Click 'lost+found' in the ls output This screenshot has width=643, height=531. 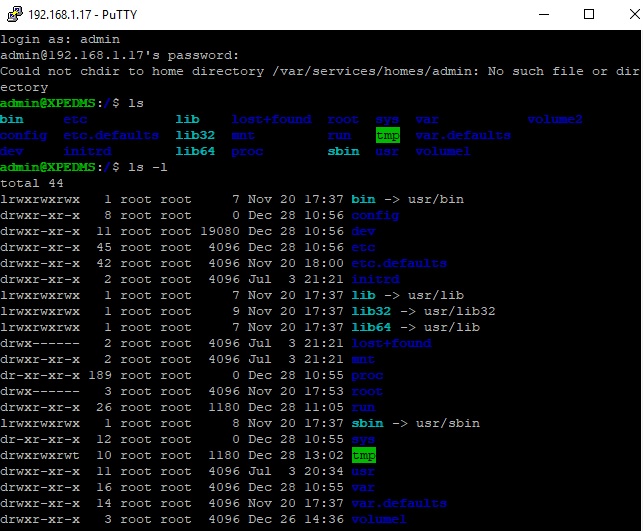coord(271,119)
